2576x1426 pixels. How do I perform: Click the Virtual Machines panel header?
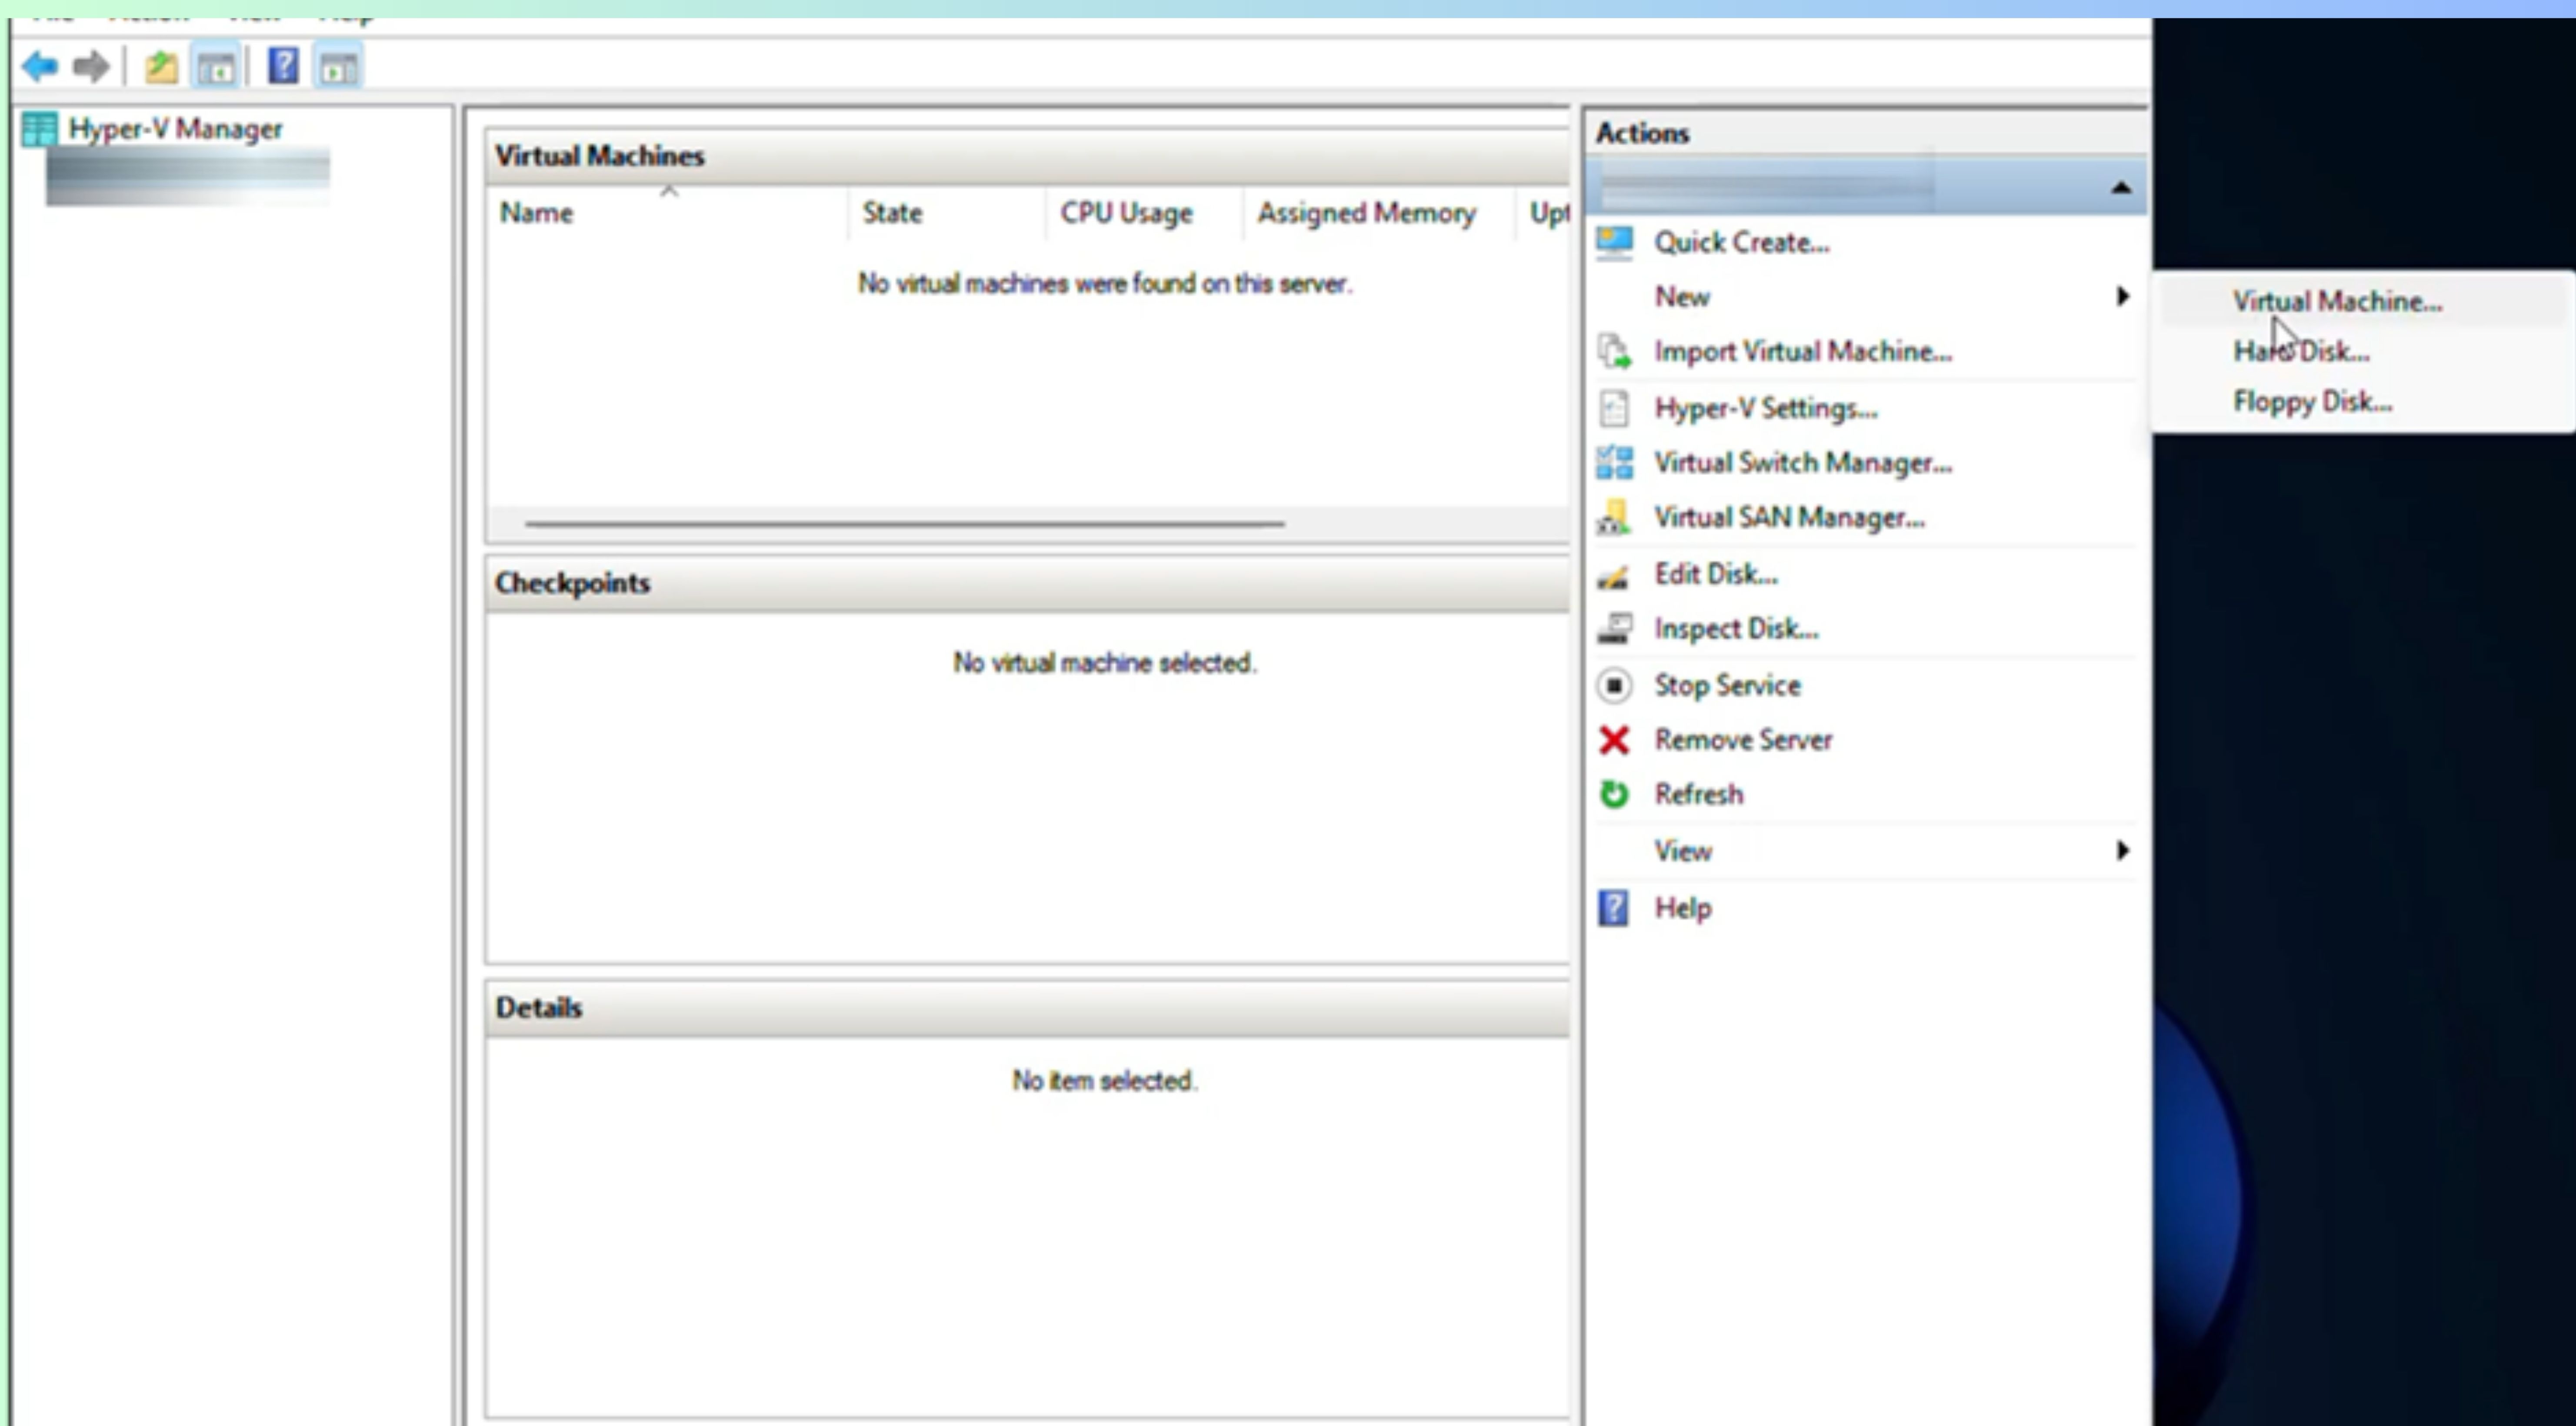pyautogui.click(x=1027, y=156)
